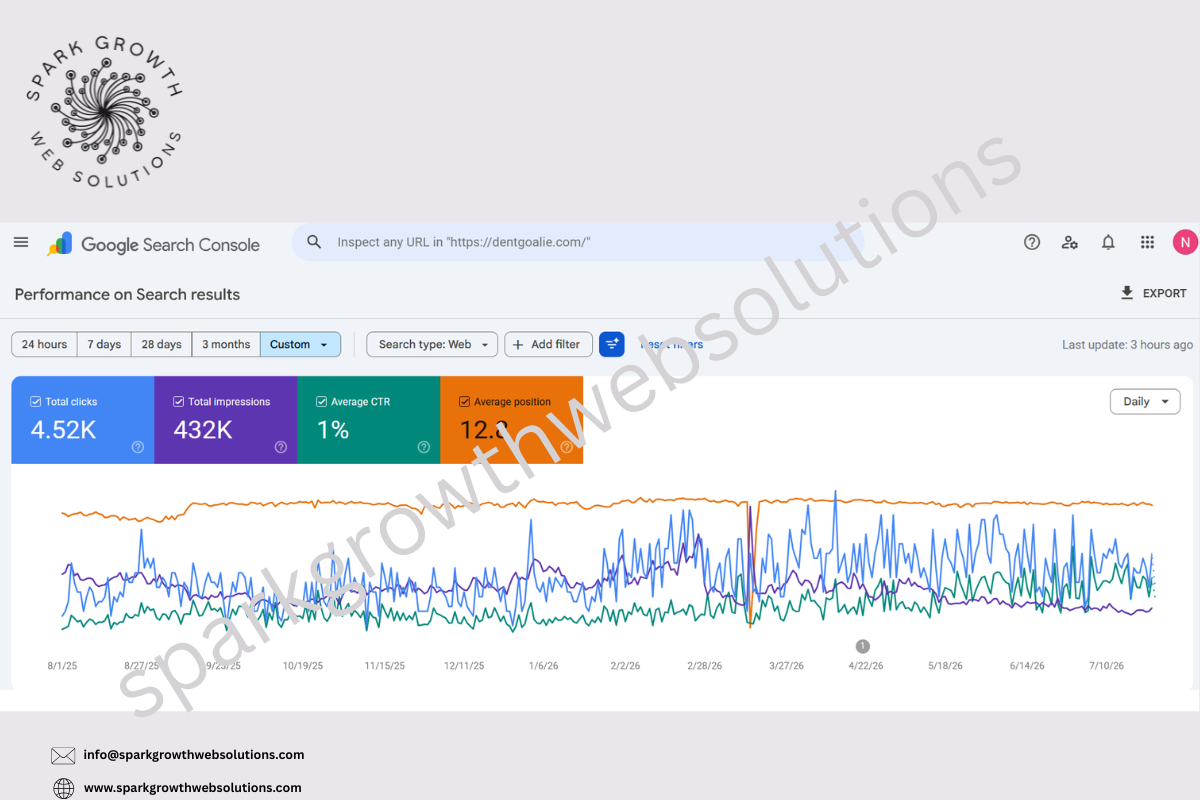Click the 11/15/25 axis date label
This screenshot has height=800, width=1200.
pos(384,666)
